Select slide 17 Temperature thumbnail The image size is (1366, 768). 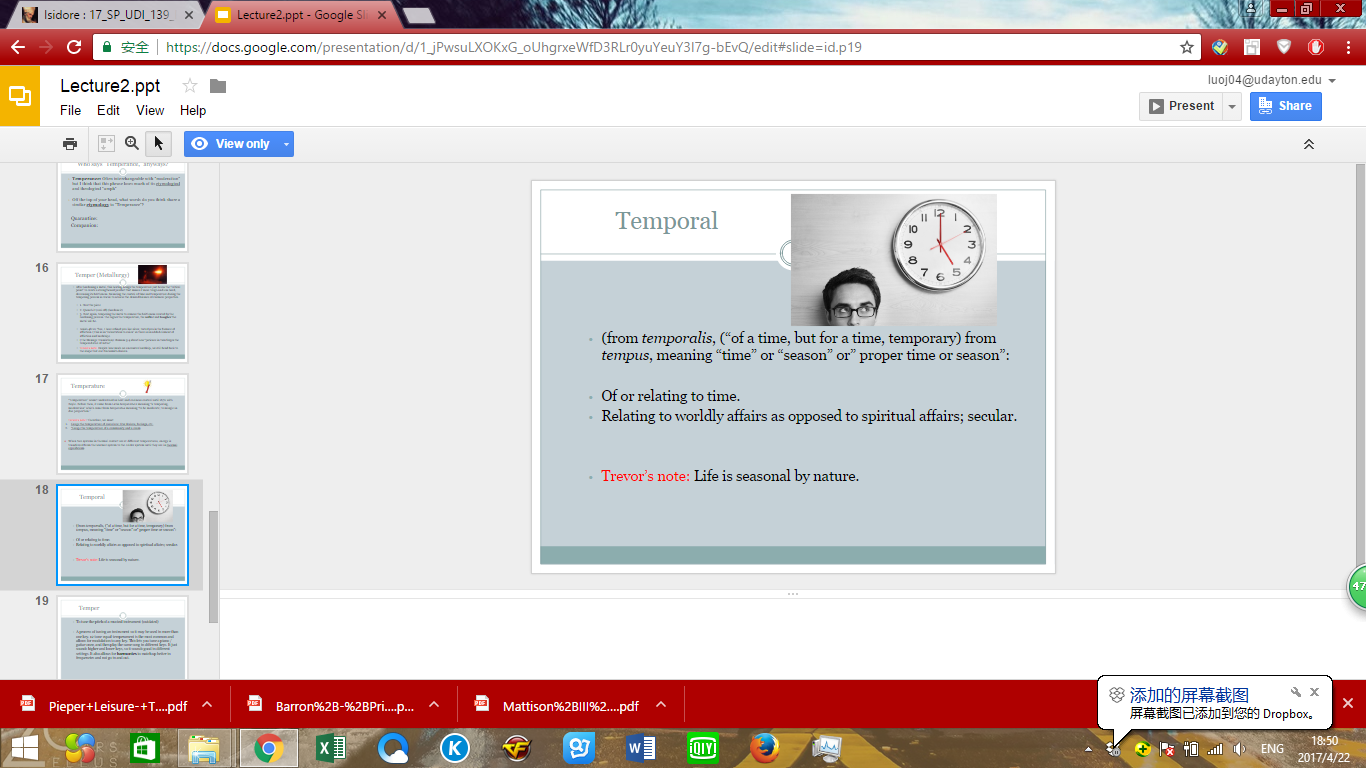[122, 421]
